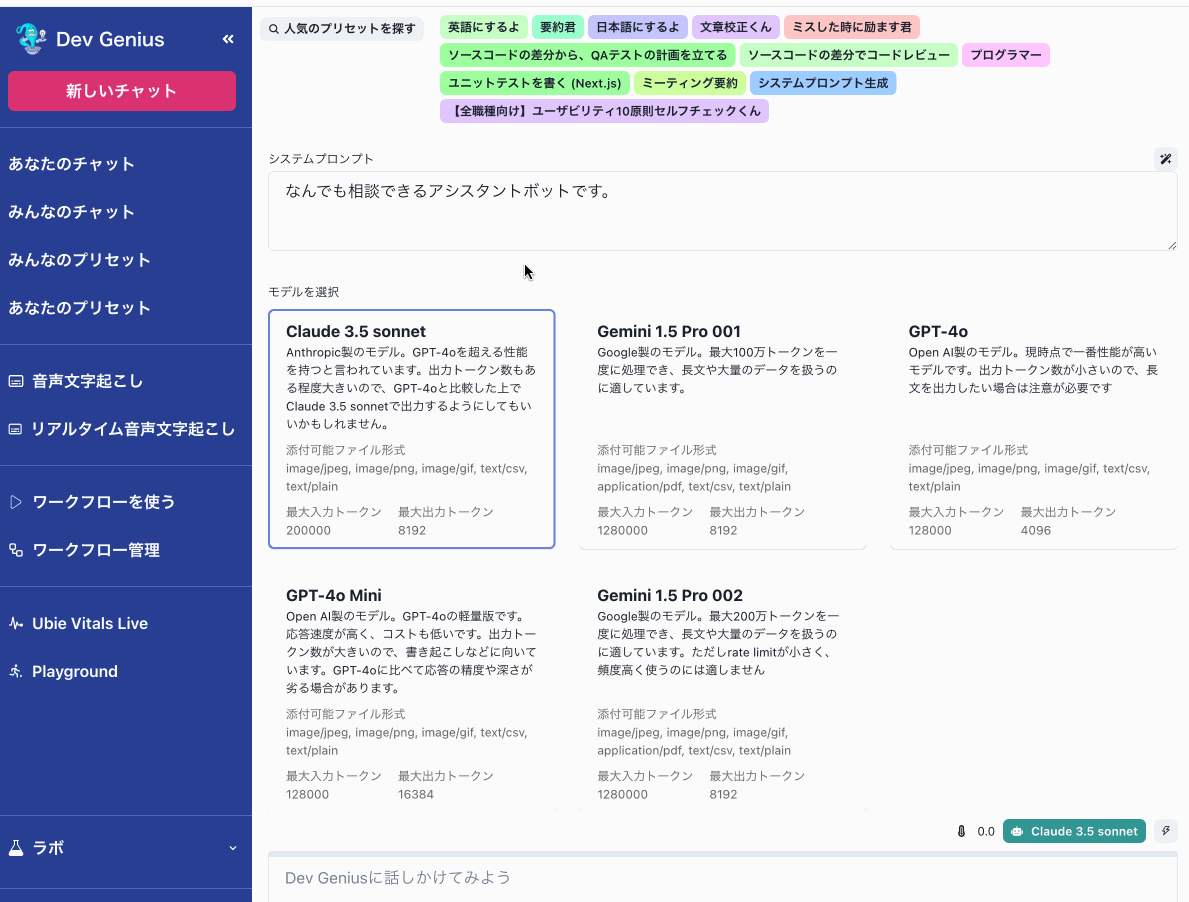
Task: Open Playground from the sidebar
Action: [74, 671]
